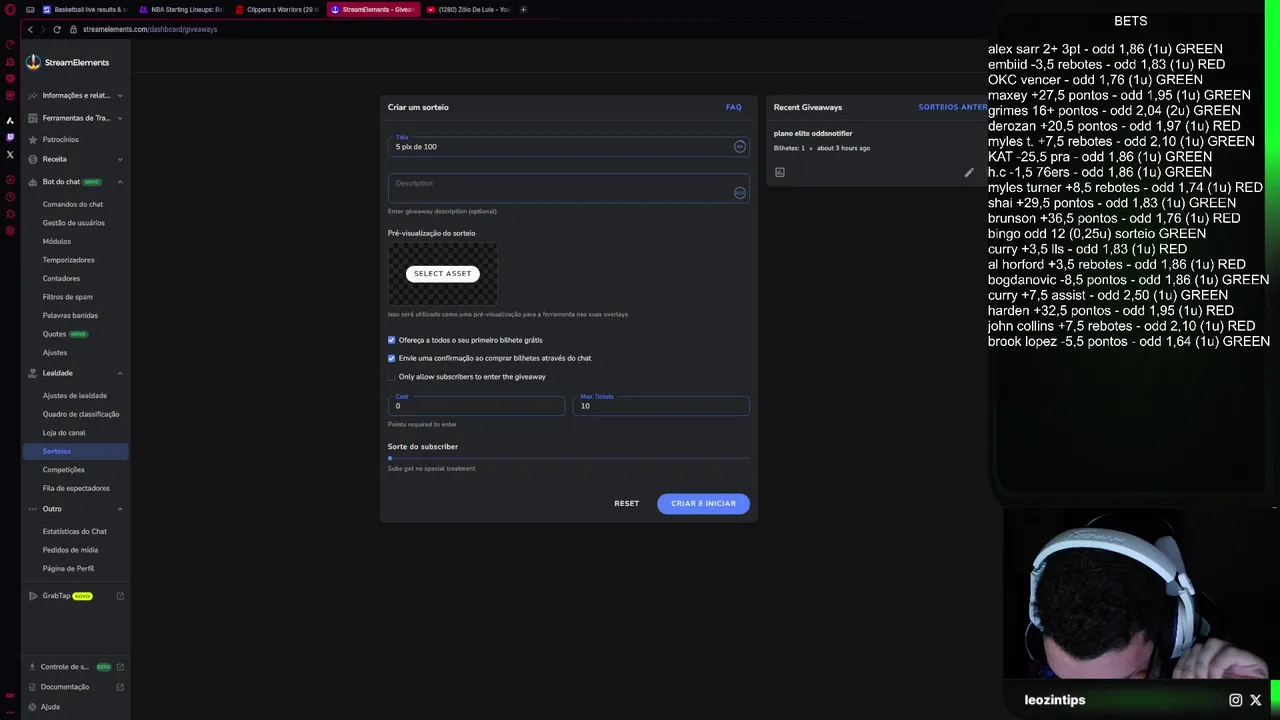
Task: Click the Ajuda help icon
Action: (x=33, y=707)
